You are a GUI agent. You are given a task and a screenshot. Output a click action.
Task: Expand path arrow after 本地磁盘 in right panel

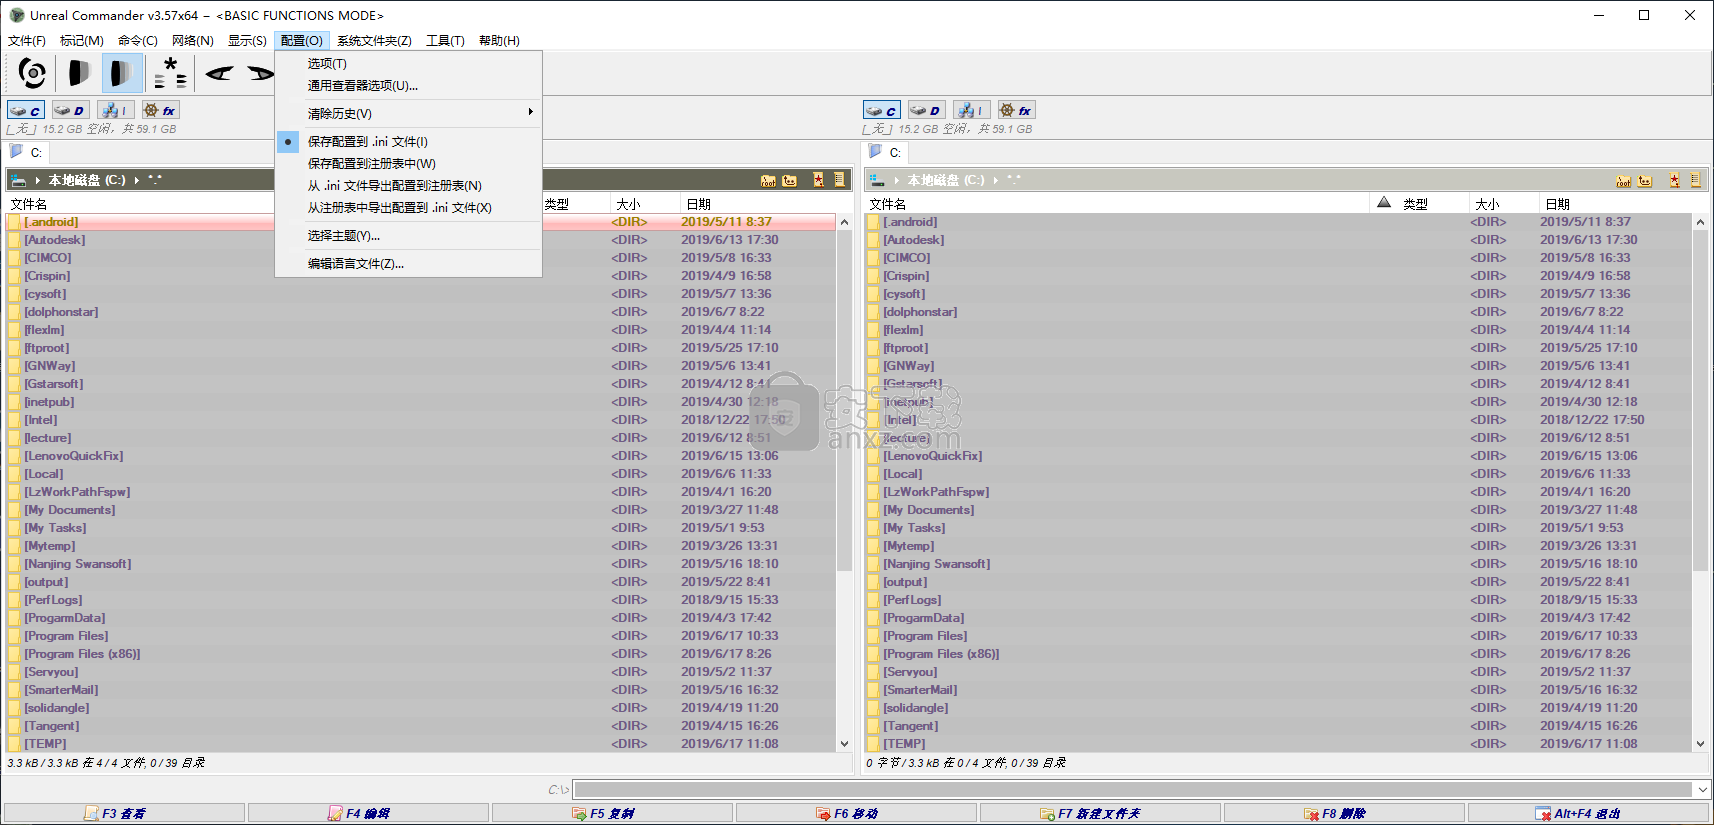[x=996, y=180]
